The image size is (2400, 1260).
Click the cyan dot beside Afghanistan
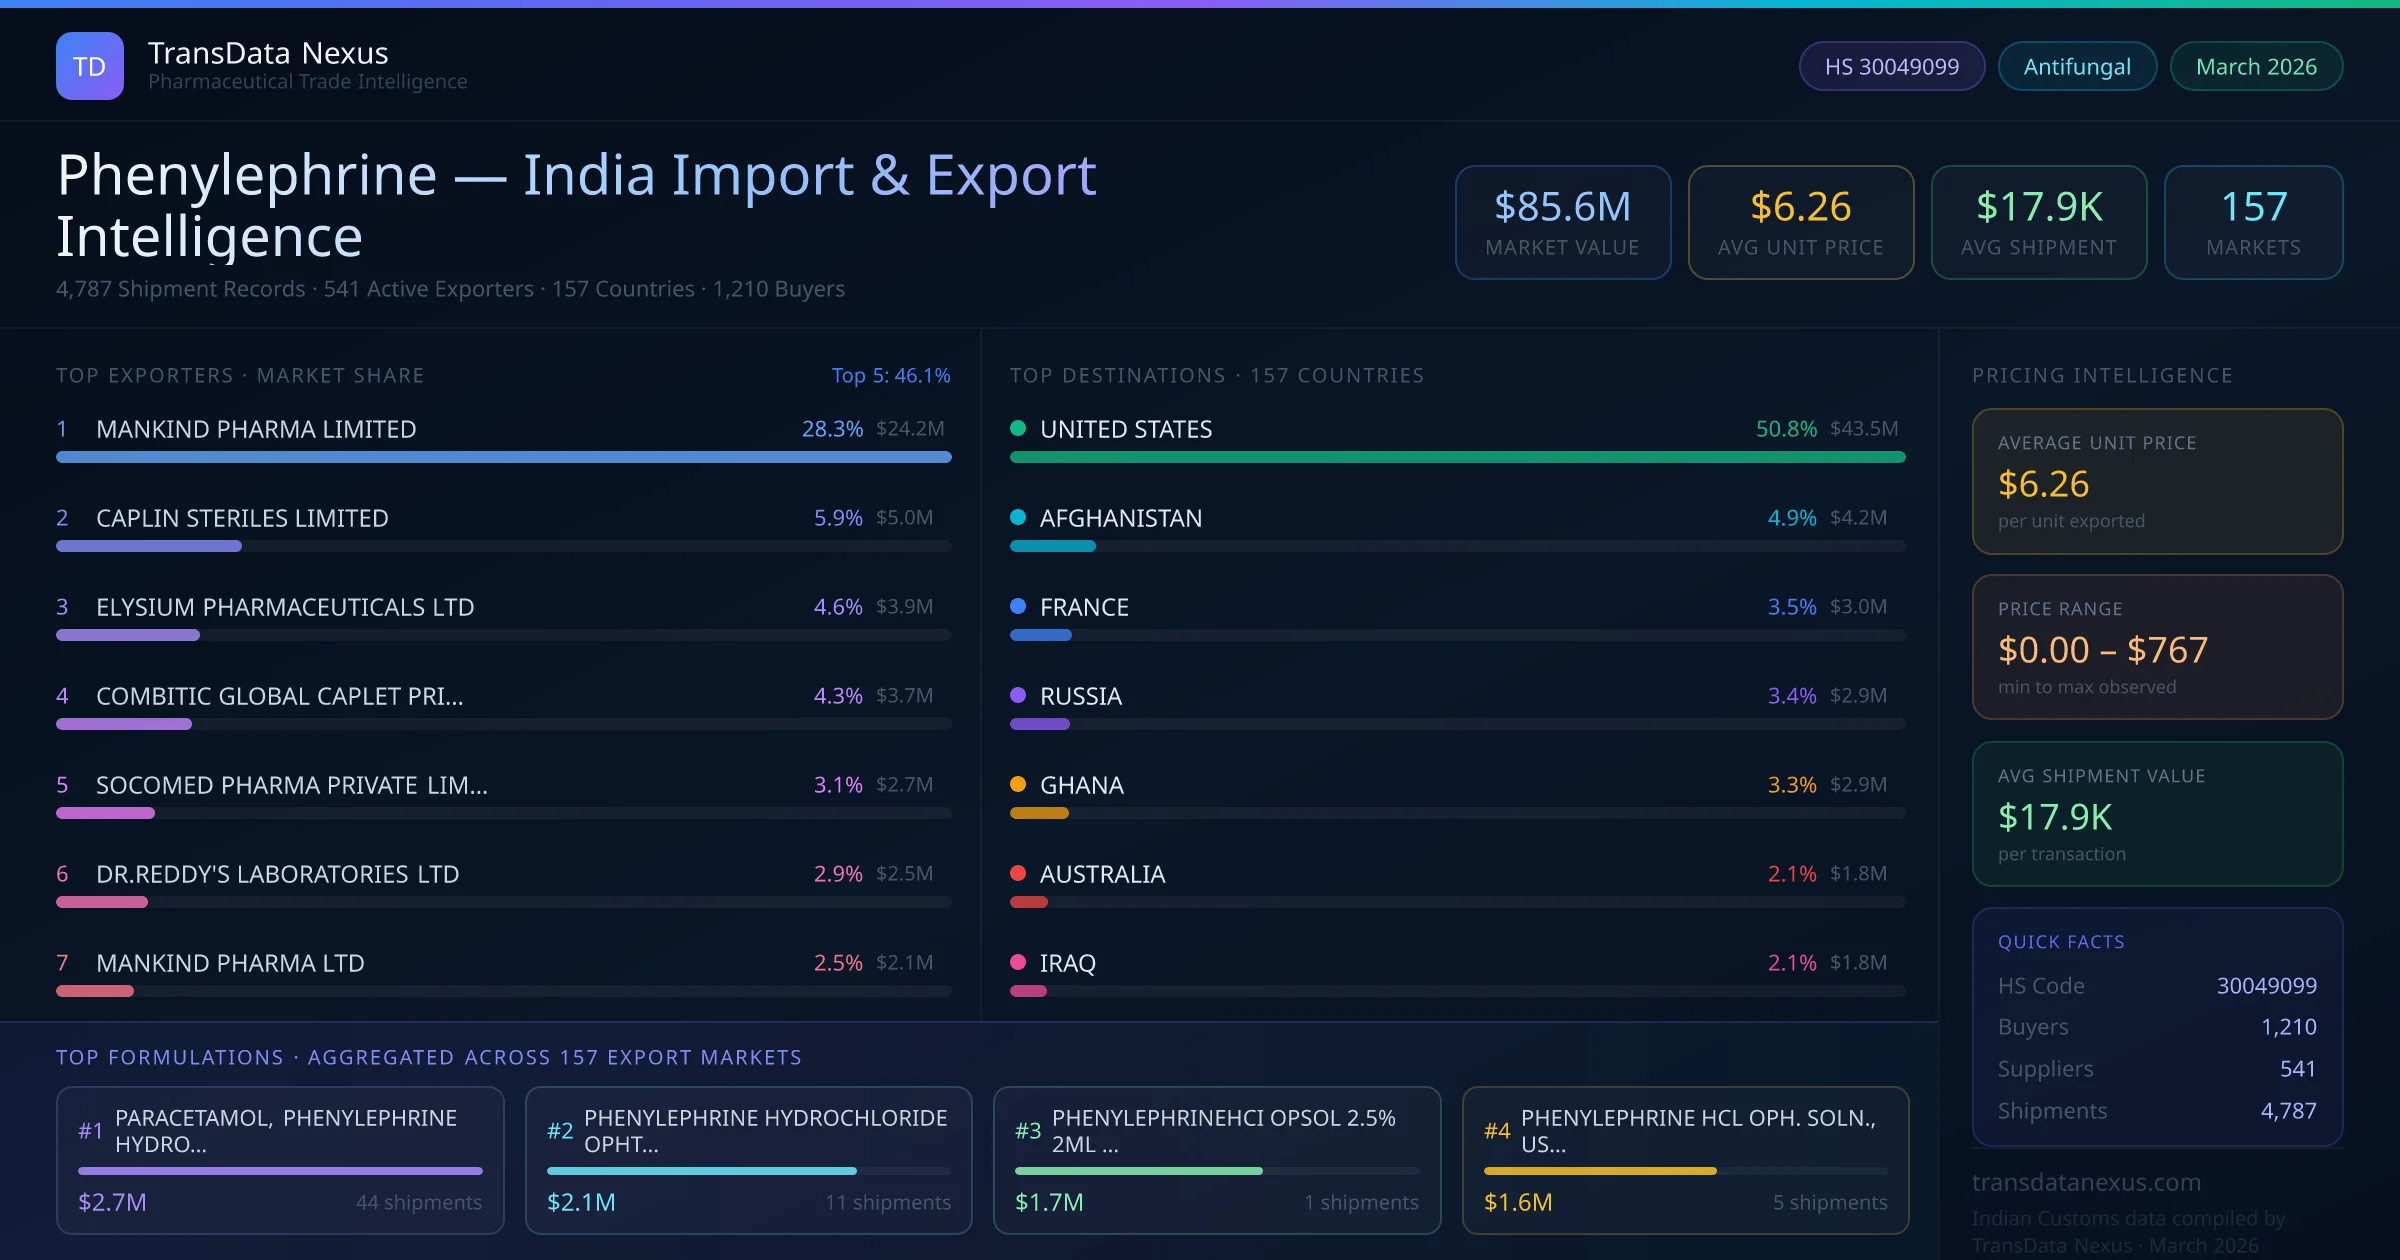1018,517
